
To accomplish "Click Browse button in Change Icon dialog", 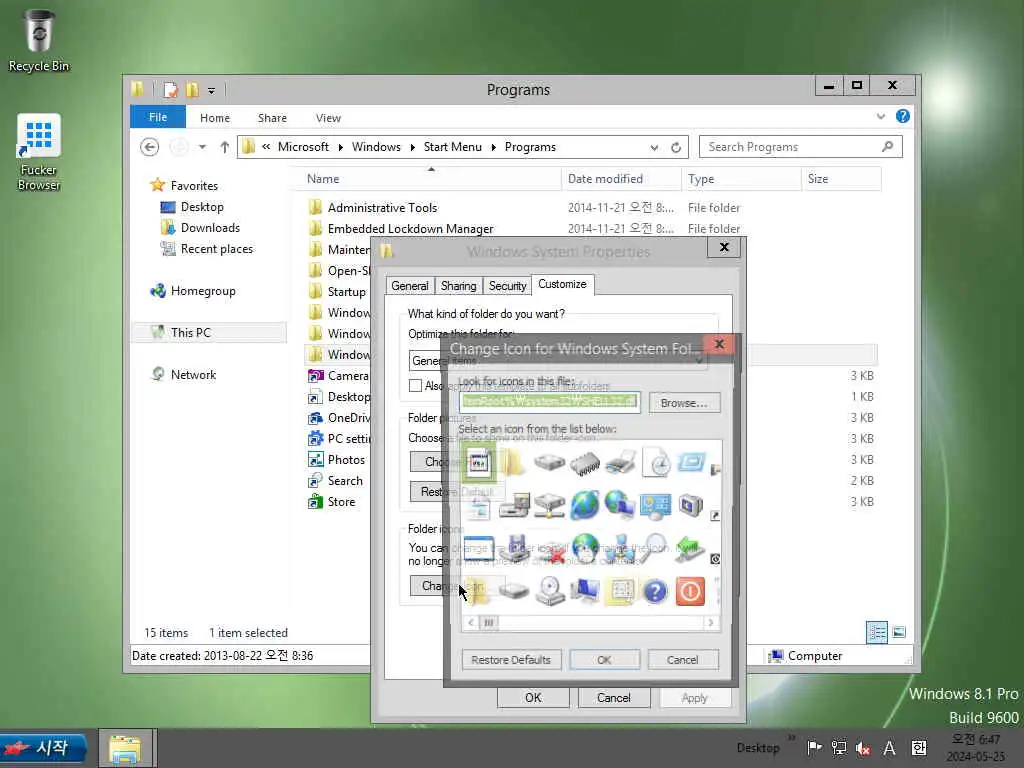I will [x=684, y=403].
